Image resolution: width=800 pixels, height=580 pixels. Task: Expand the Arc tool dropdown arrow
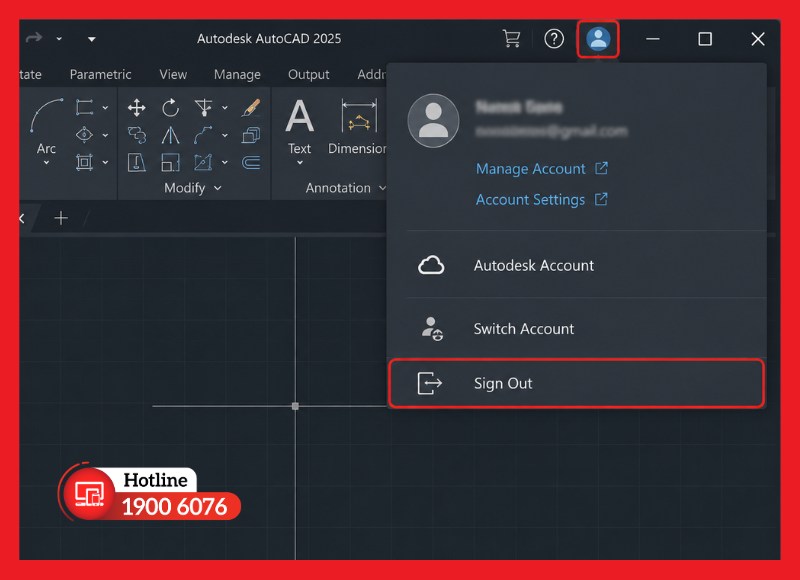(x=46, y=163)
